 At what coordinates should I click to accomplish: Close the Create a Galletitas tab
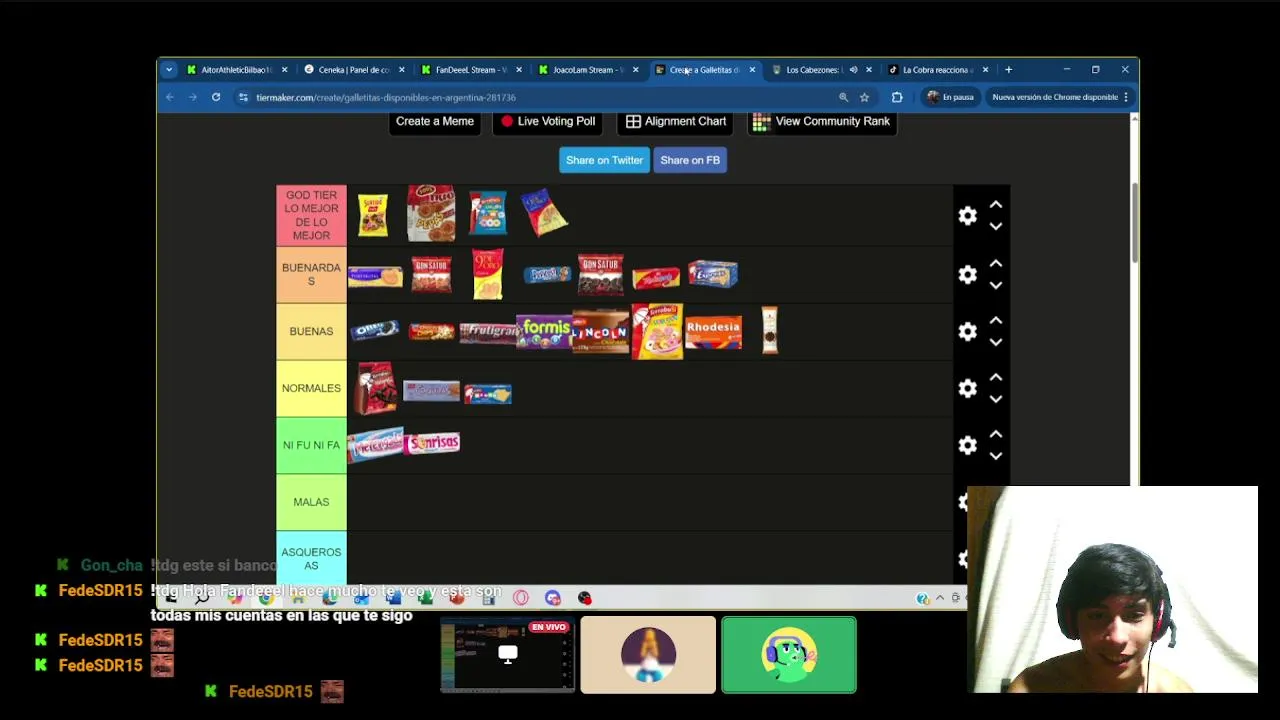tap(752, 70)
